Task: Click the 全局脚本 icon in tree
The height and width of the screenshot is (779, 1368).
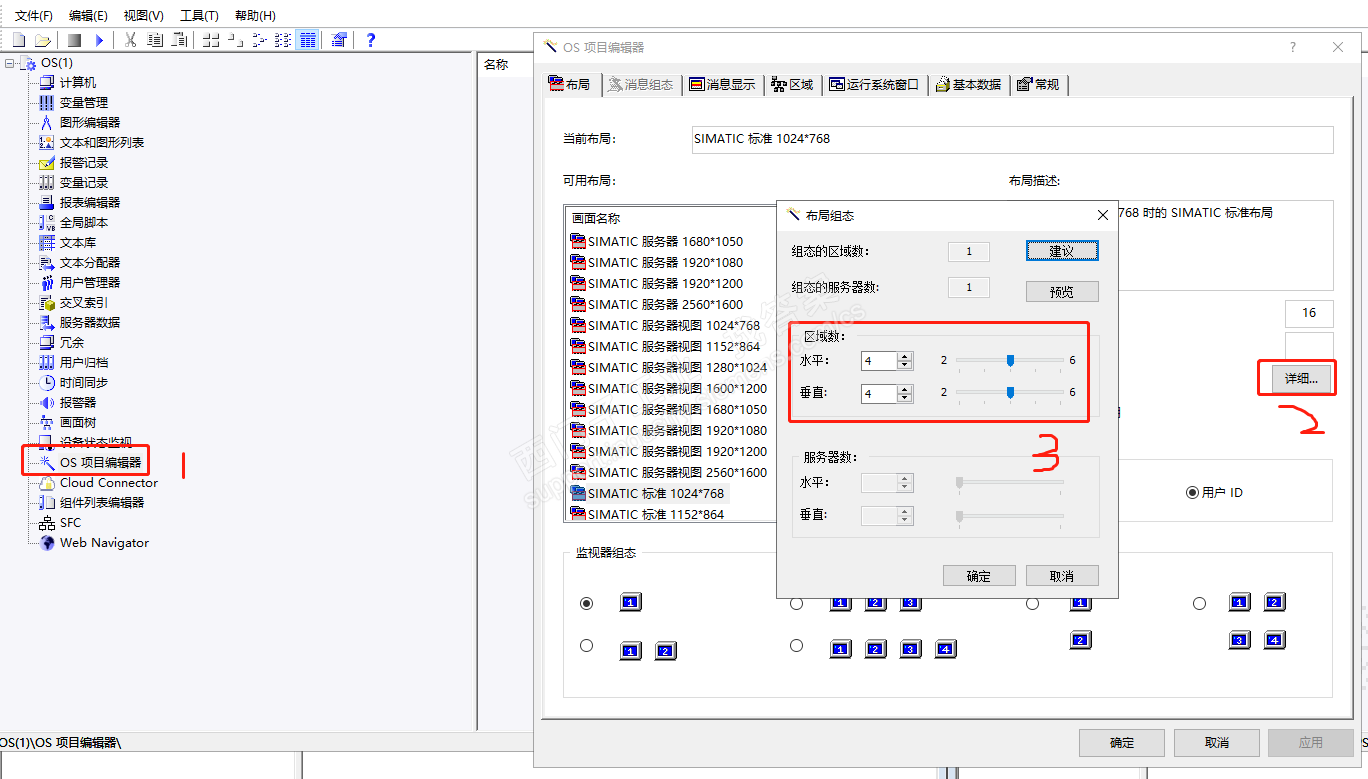Action: 47,222
